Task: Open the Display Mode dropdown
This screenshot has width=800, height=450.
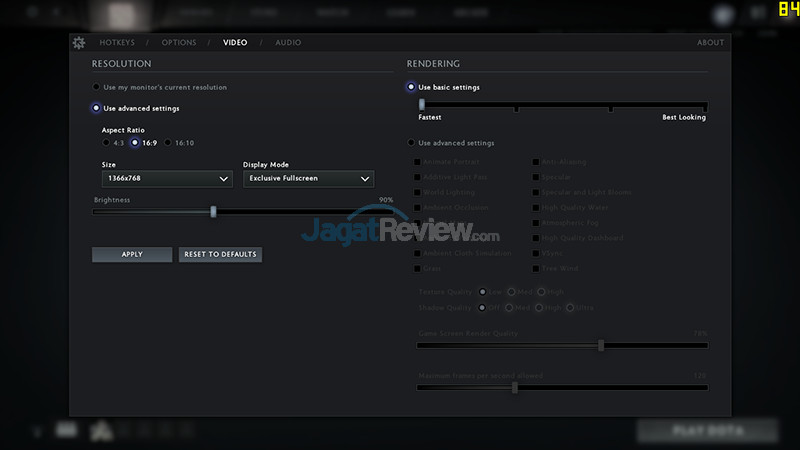Action: pyautogui.click(x=309, y=179)
